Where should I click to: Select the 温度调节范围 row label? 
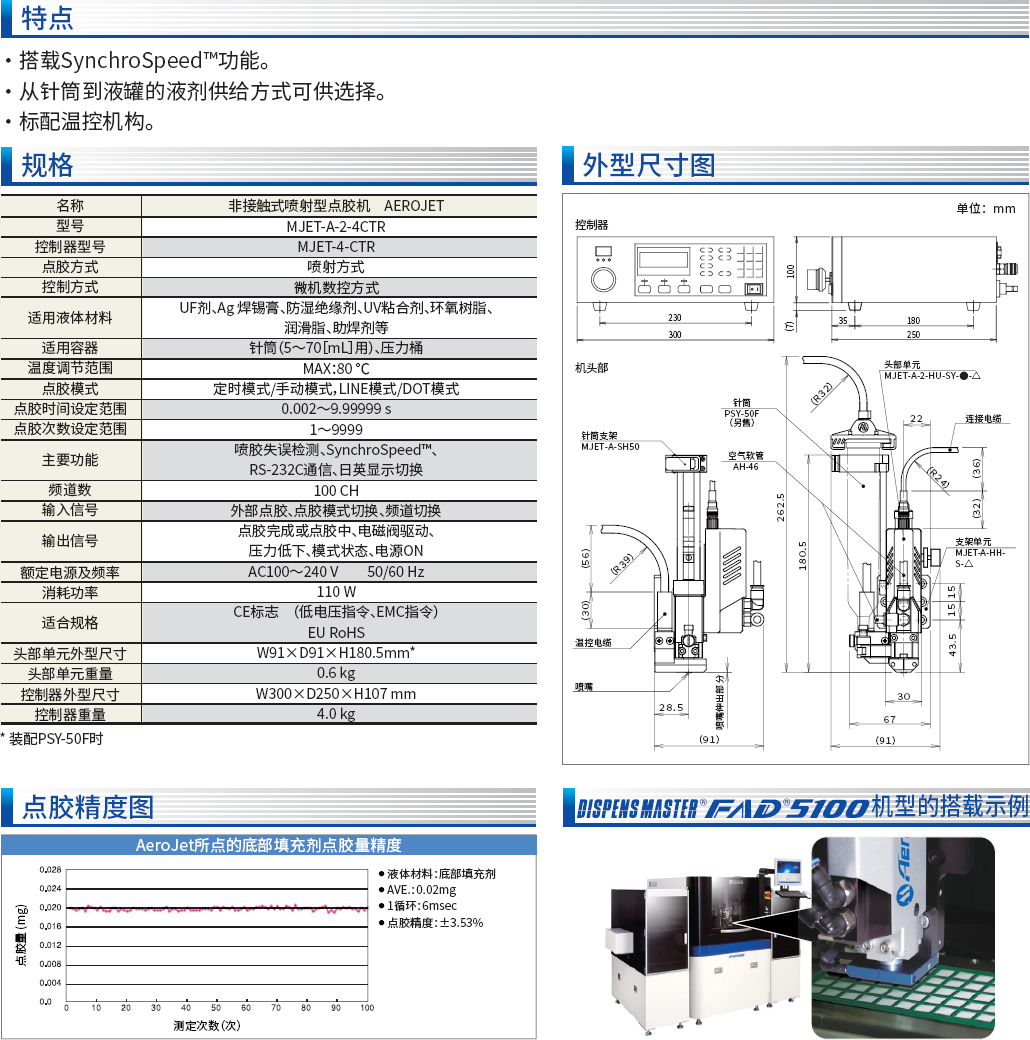70,368
